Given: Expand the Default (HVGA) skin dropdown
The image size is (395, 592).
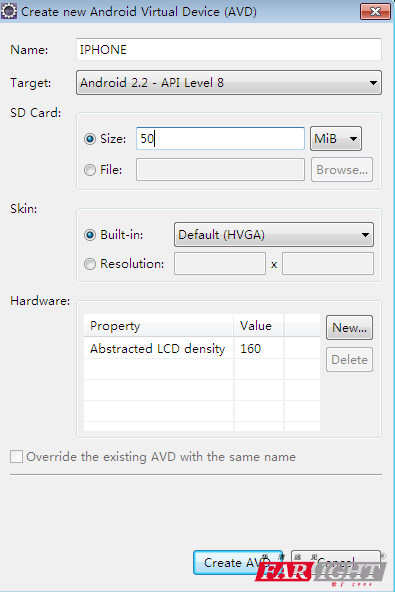Looking at the screenshot, I should [274, 234].
